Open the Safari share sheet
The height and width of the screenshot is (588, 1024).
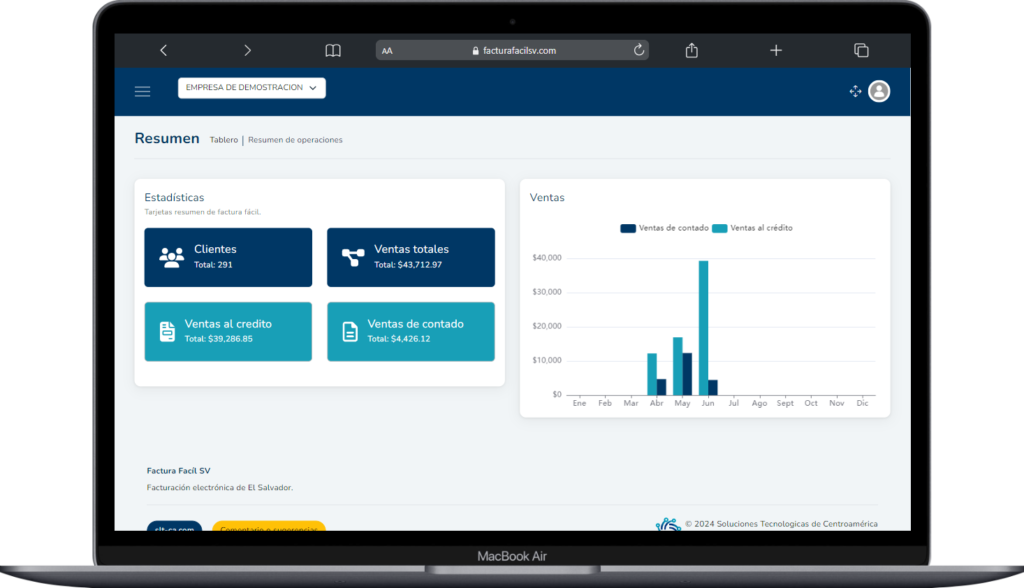point(692,50)
